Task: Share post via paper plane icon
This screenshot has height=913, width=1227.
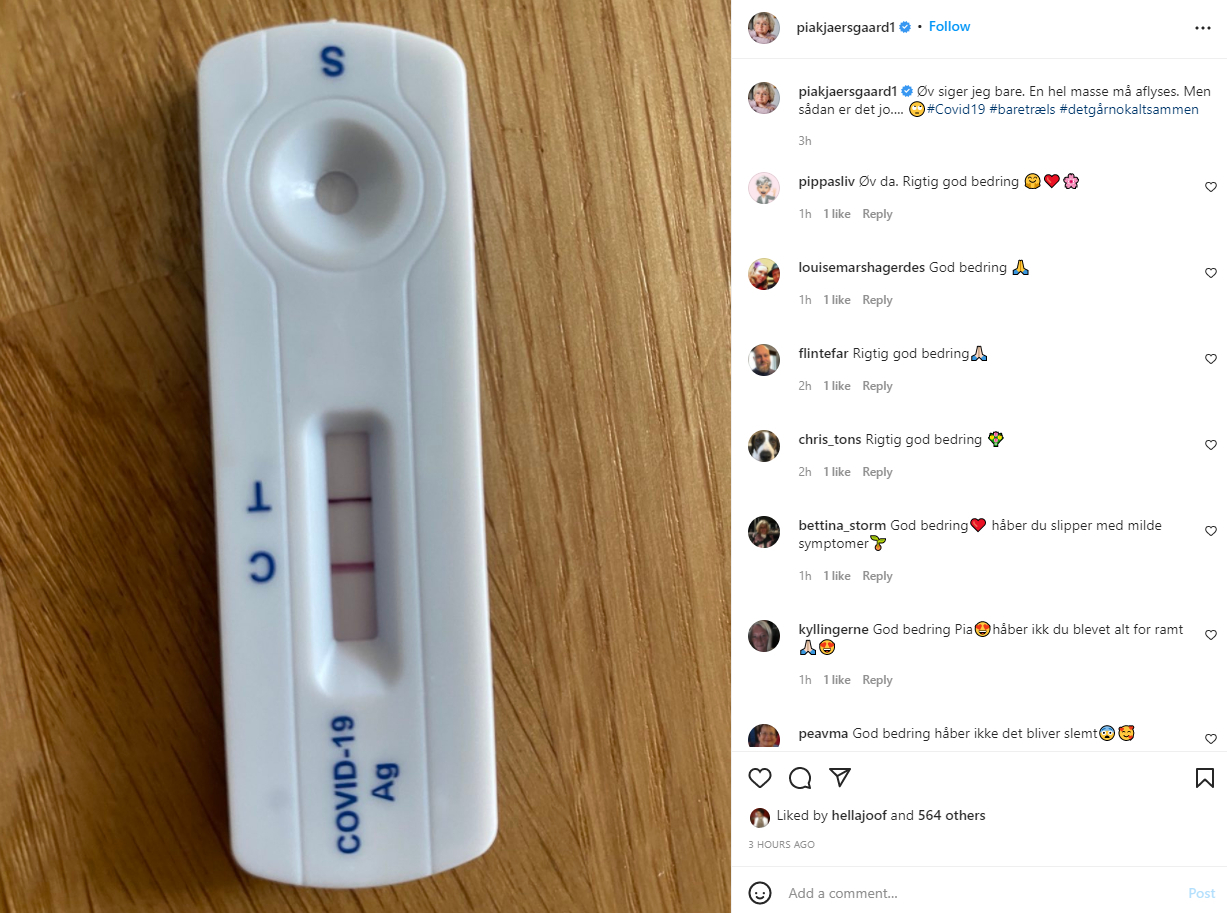Action: coord(840,778)
